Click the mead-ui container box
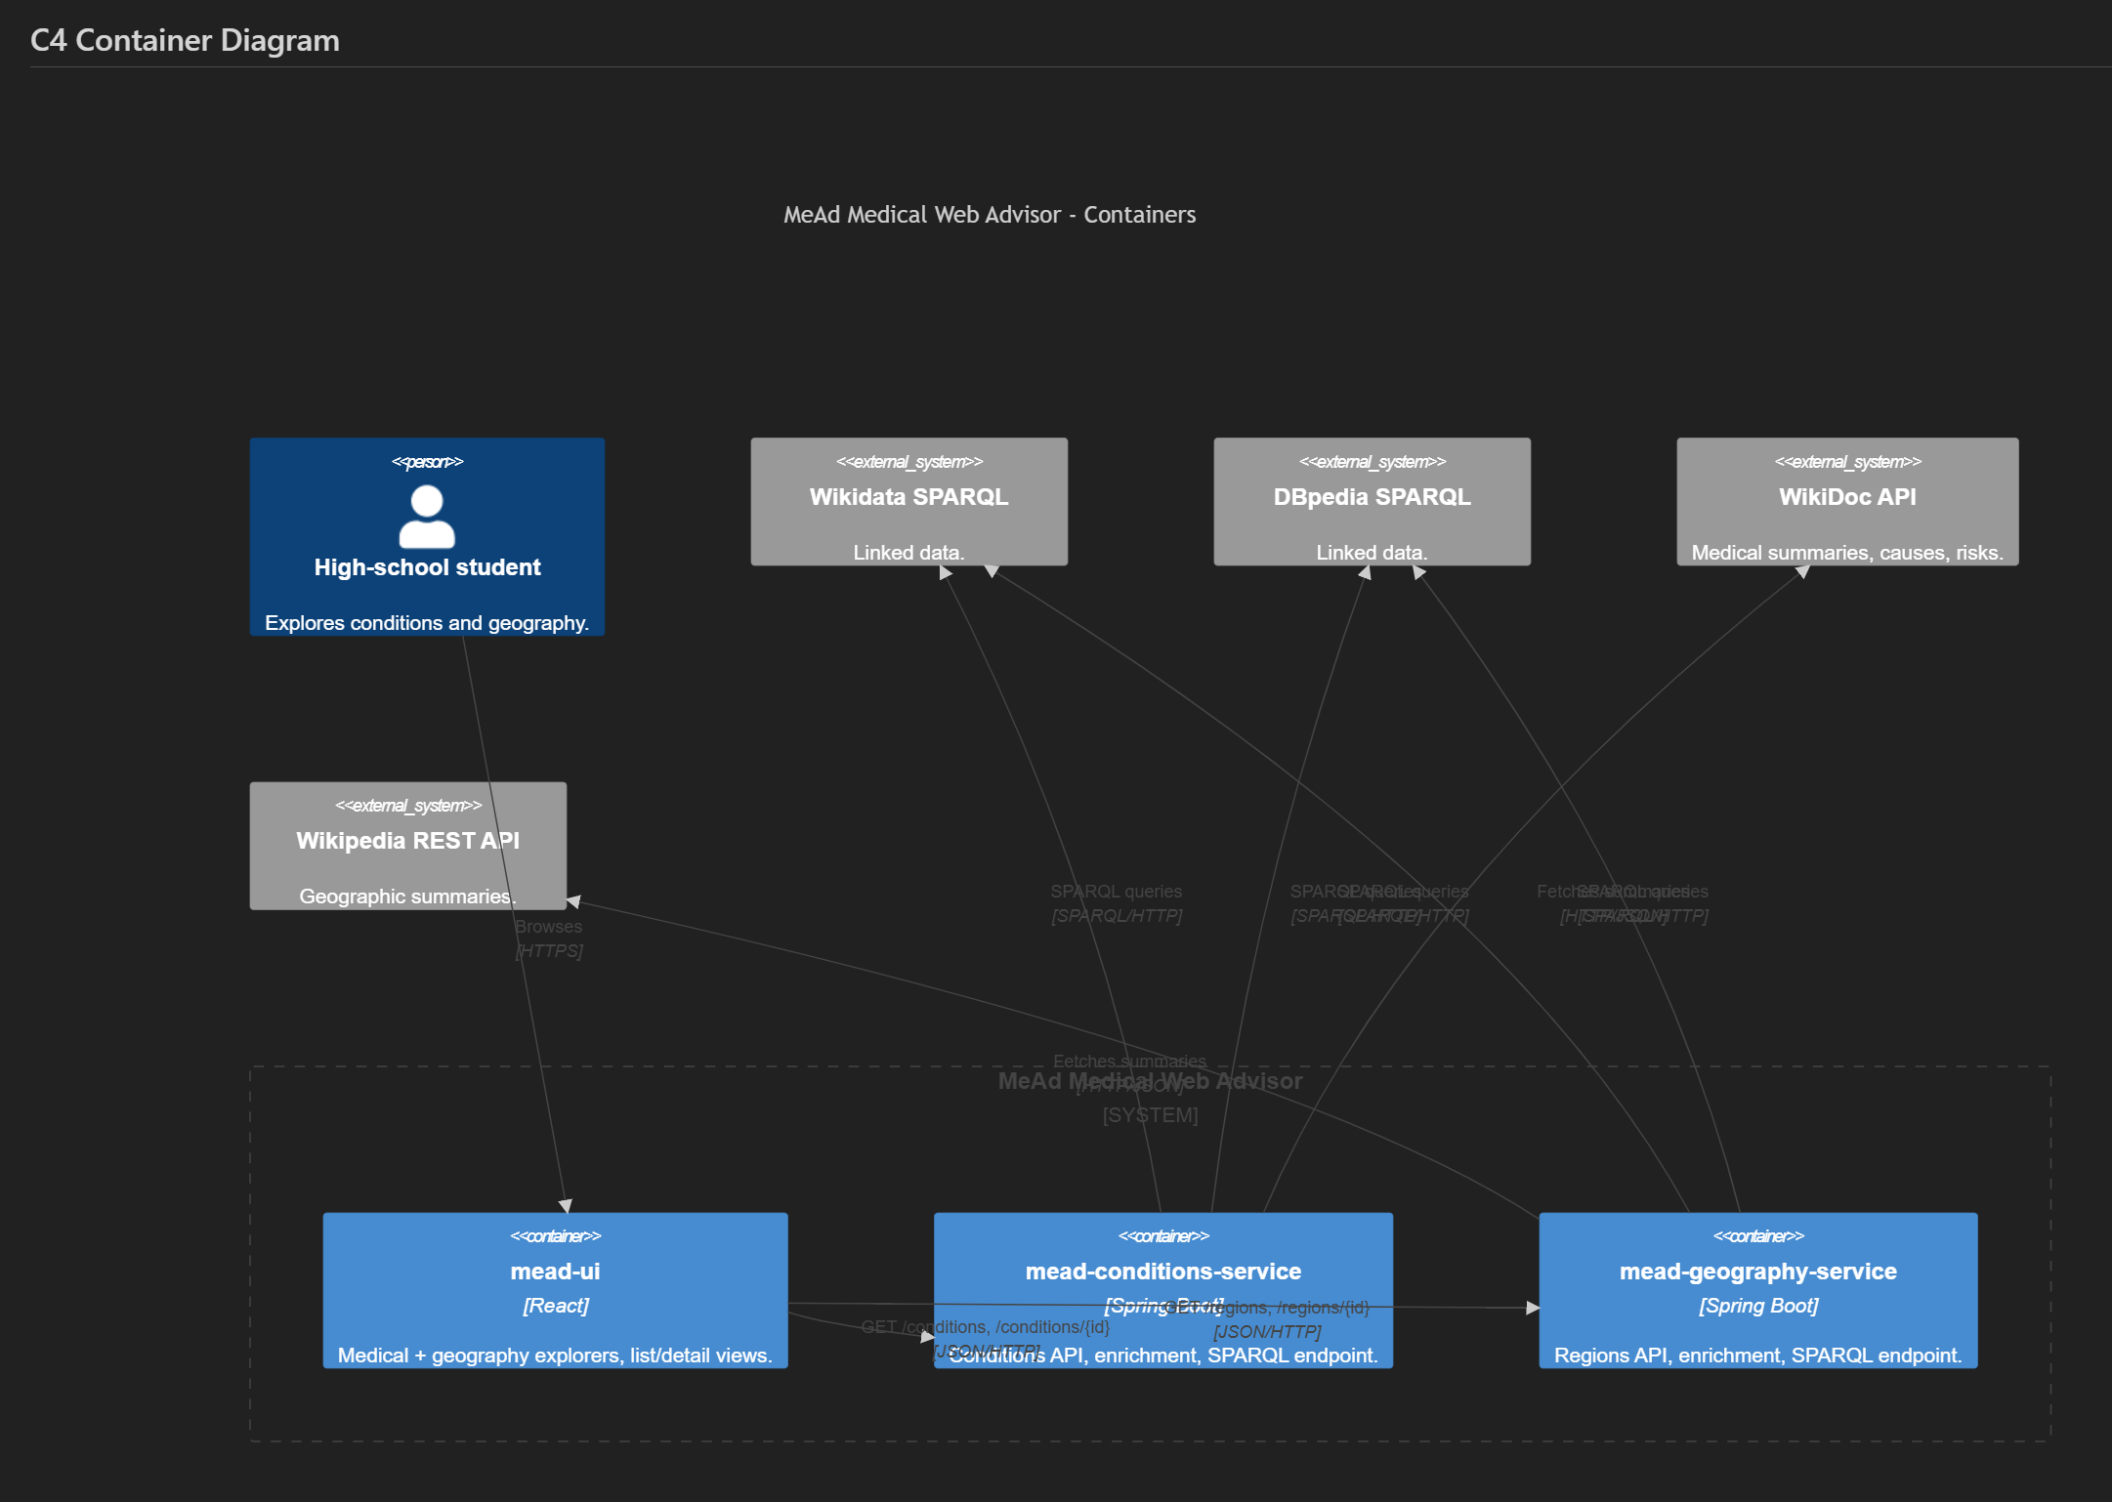The height and width of the screenshot is (1502, 2112). [555, 1289]
